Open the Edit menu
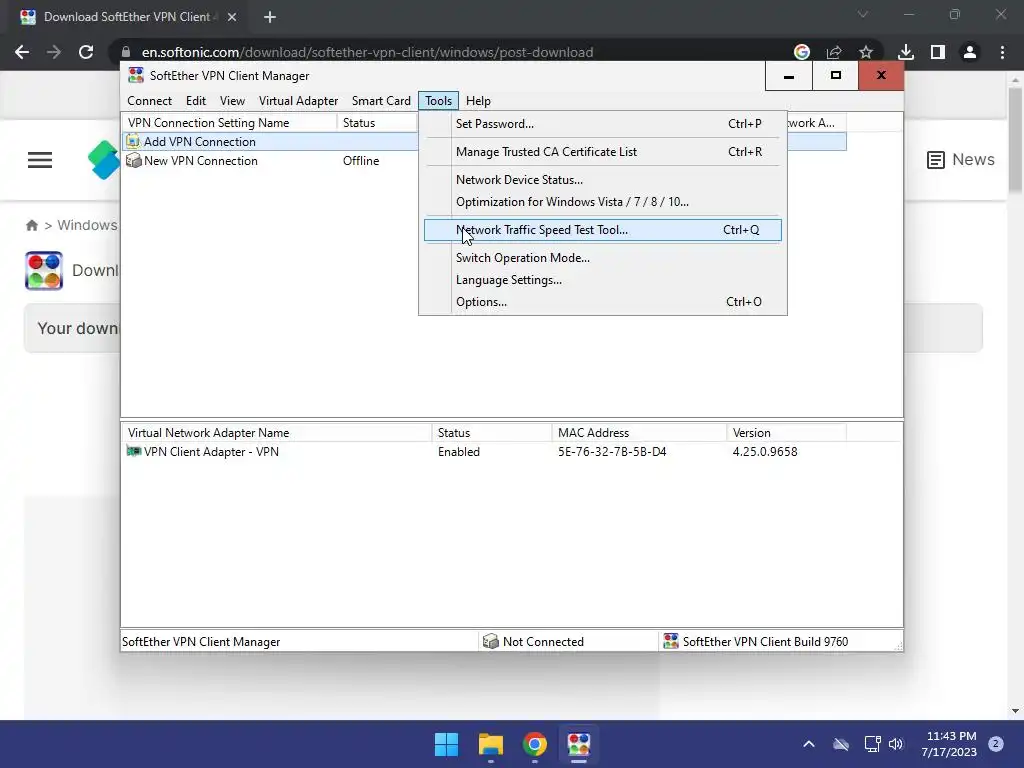The height and width of the screenshot is (768, 1024). pos(196,101)
